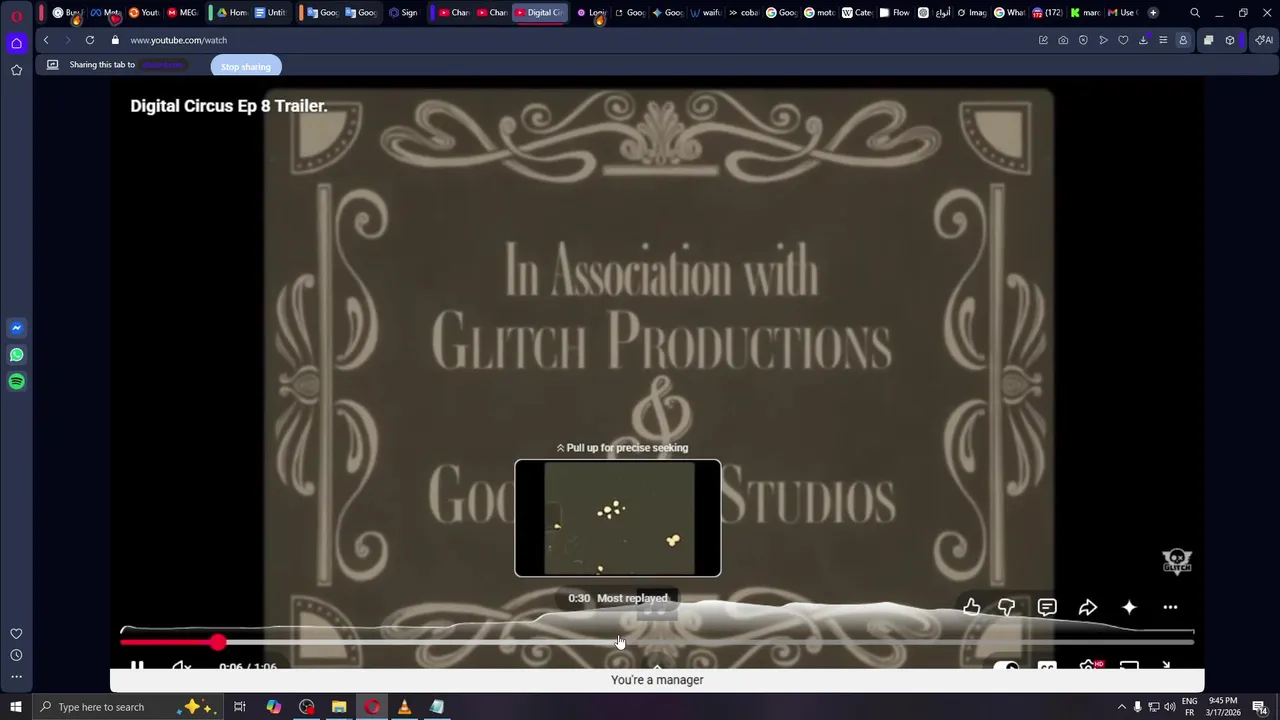Reload the page with the refresh icon

[90, 40]
